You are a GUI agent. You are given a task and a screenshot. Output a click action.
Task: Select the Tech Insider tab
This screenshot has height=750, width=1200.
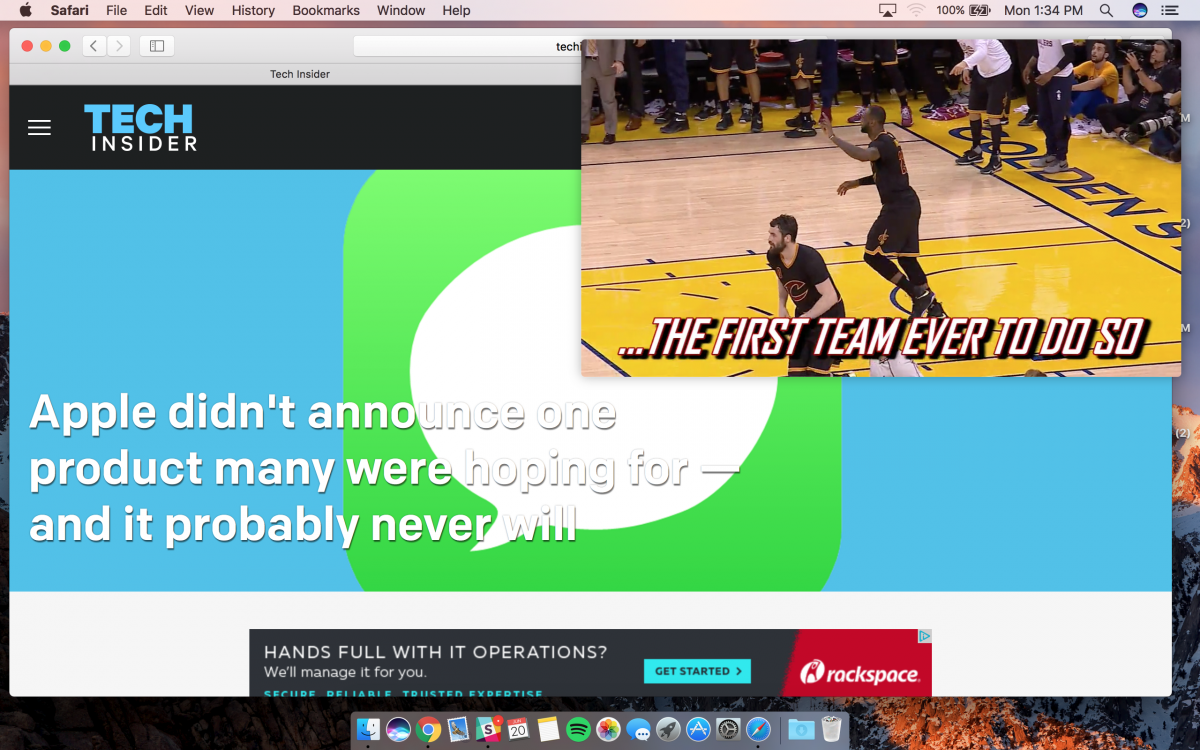299,74
